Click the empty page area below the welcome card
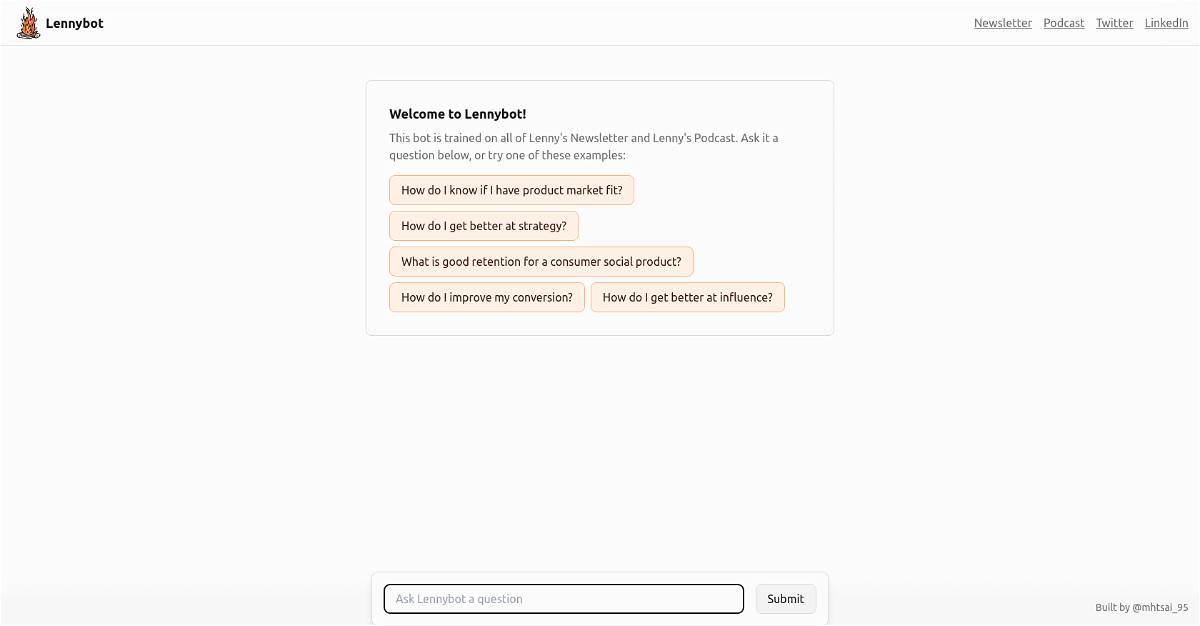The image size is (1200, 626). [600, 450]
